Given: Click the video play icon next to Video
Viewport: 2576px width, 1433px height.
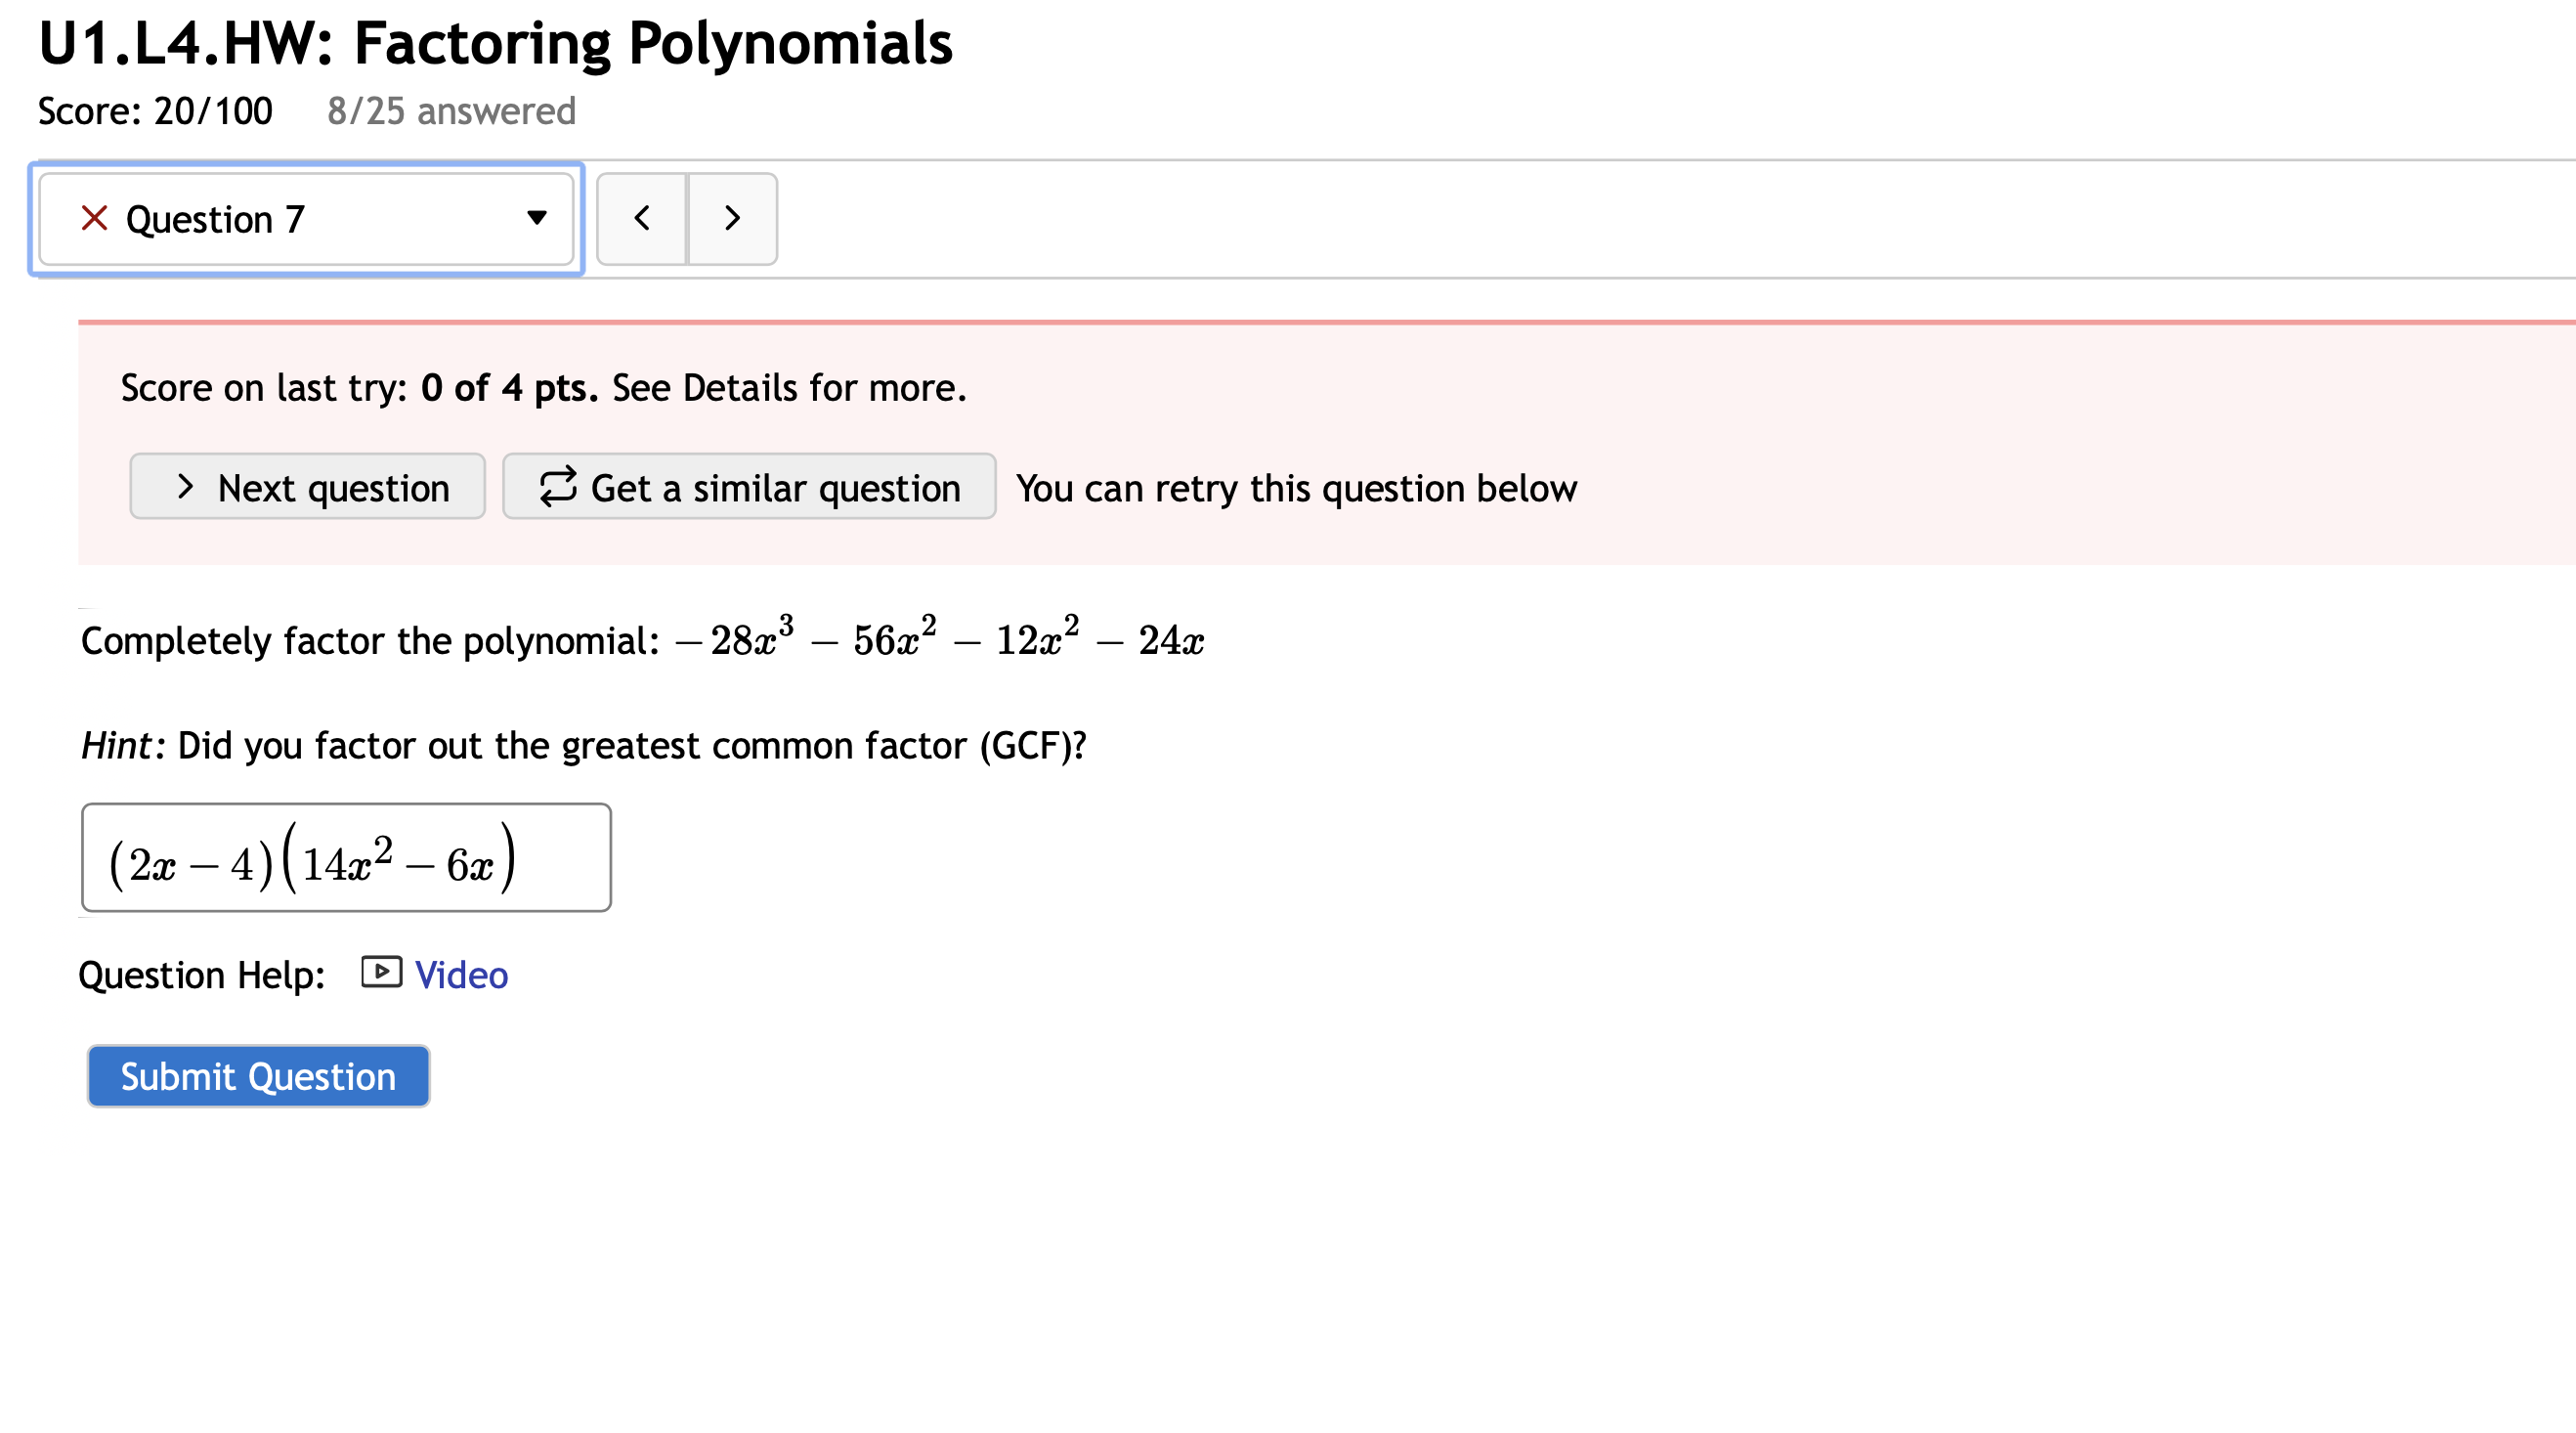Looking at the screenshot, I should coord(379,972).
